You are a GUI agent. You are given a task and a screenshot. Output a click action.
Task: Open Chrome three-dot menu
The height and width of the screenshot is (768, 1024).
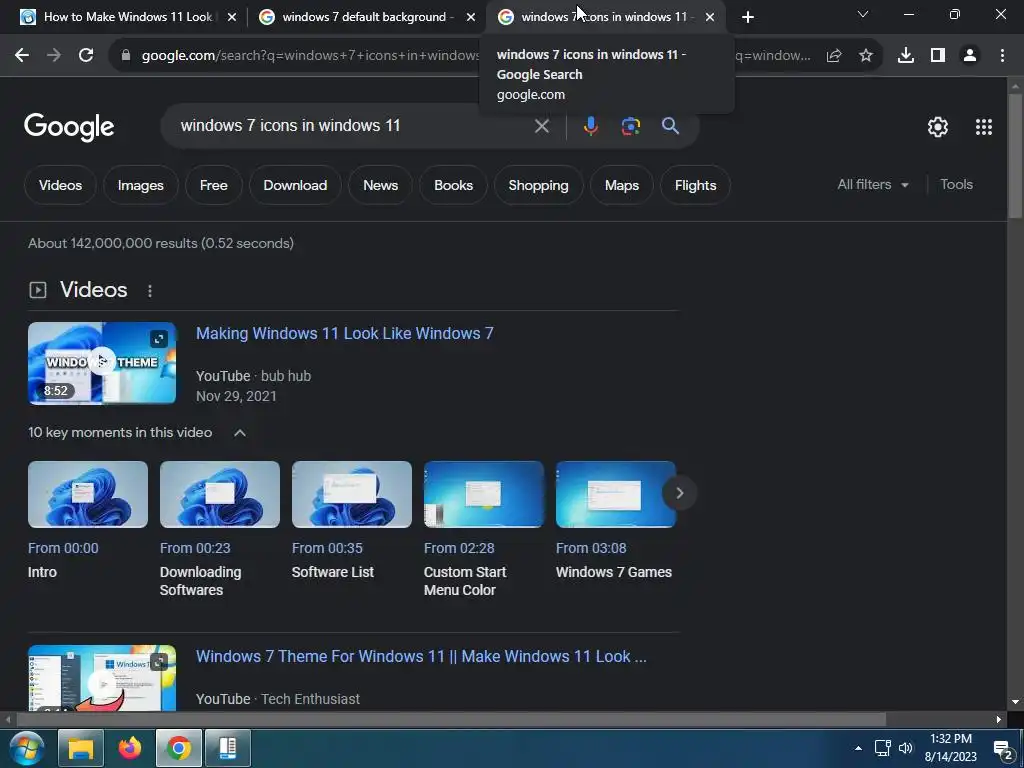(x=1002, y=56)
